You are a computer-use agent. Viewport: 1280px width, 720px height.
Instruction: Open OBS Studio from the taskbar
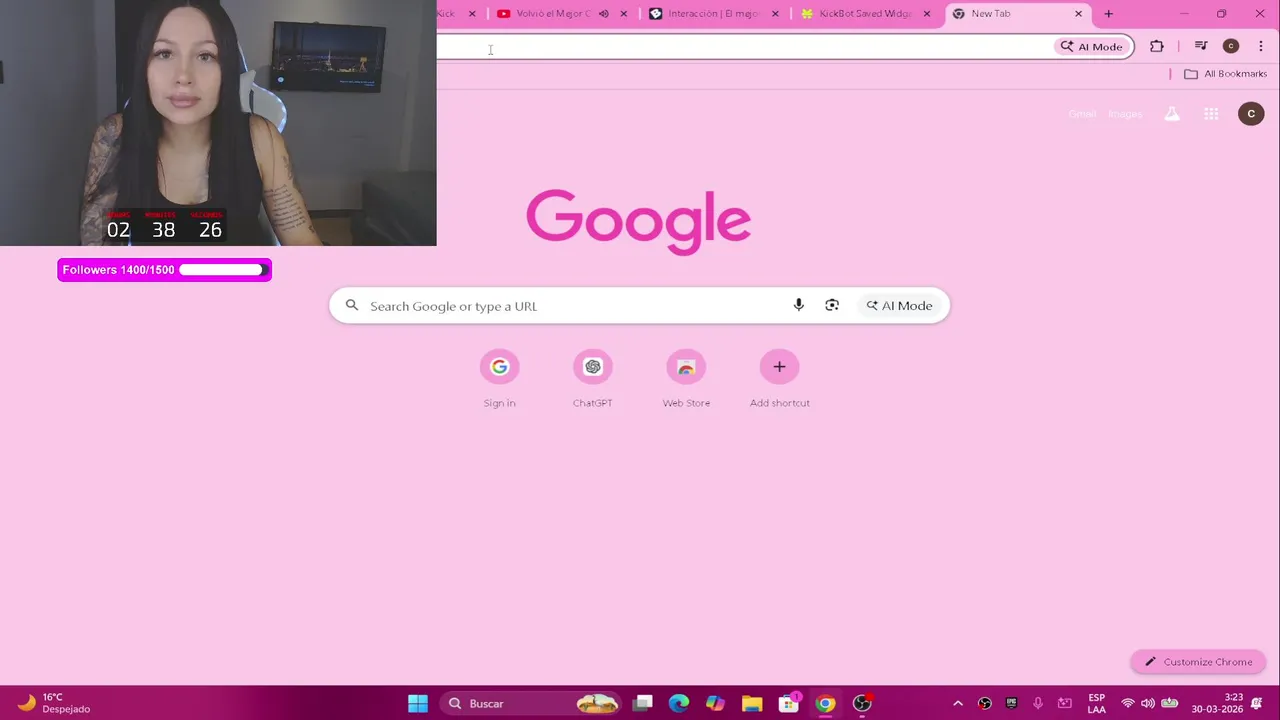coord(862,704)
